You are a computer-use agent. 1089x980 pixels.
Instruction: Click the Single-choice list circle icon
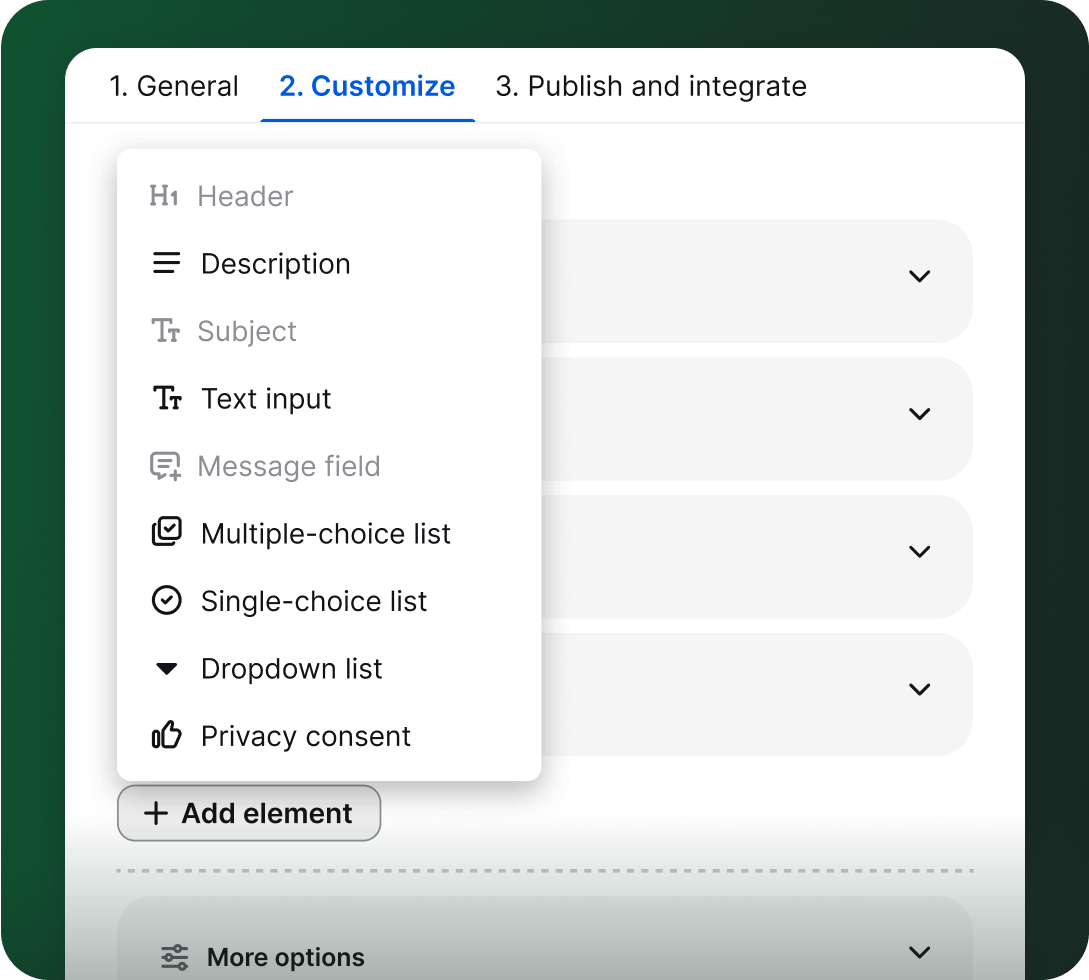click(x=166, y=600)
